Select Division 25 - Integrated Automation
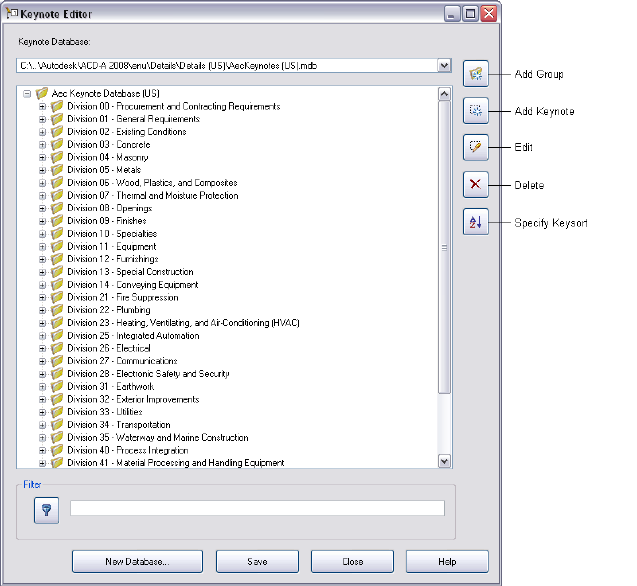Image resolution: width=637 pixels, height=586 pixels. tap(133, 336)
